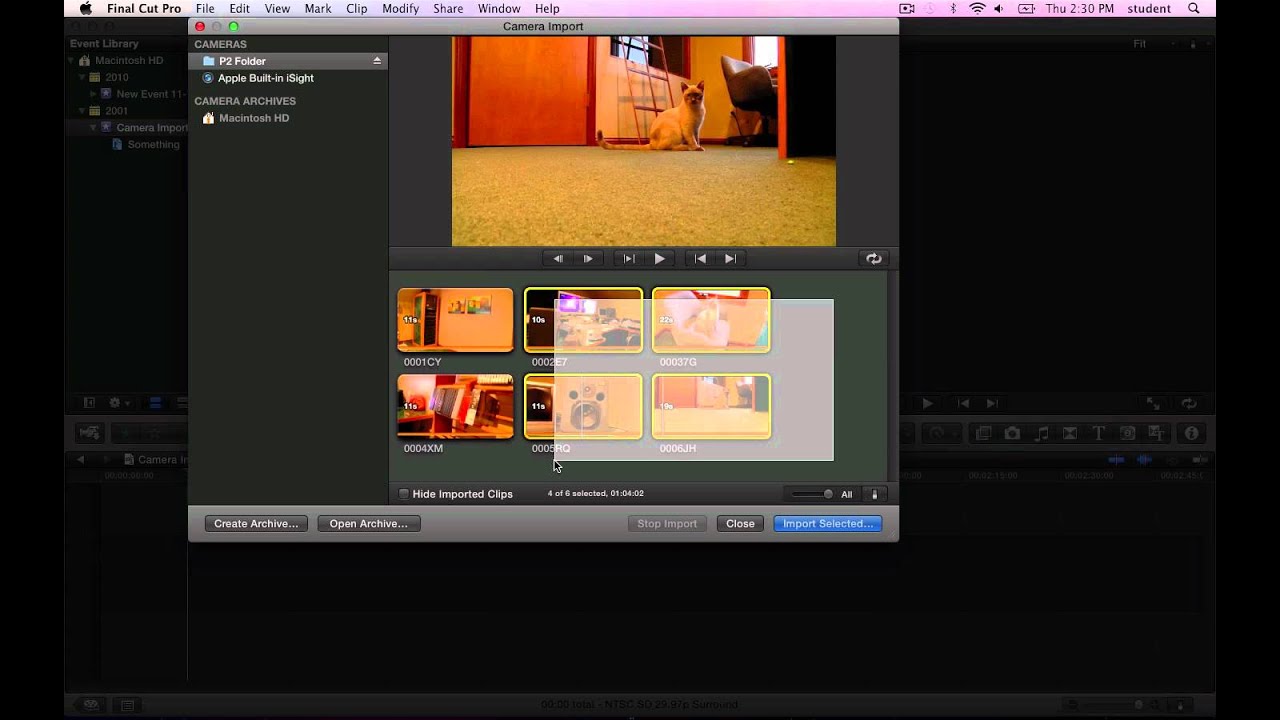The width and height of the screenshot is (1280, 720).
Task: Select clip thumbnail 0001CY
Action: pos(455,320)
